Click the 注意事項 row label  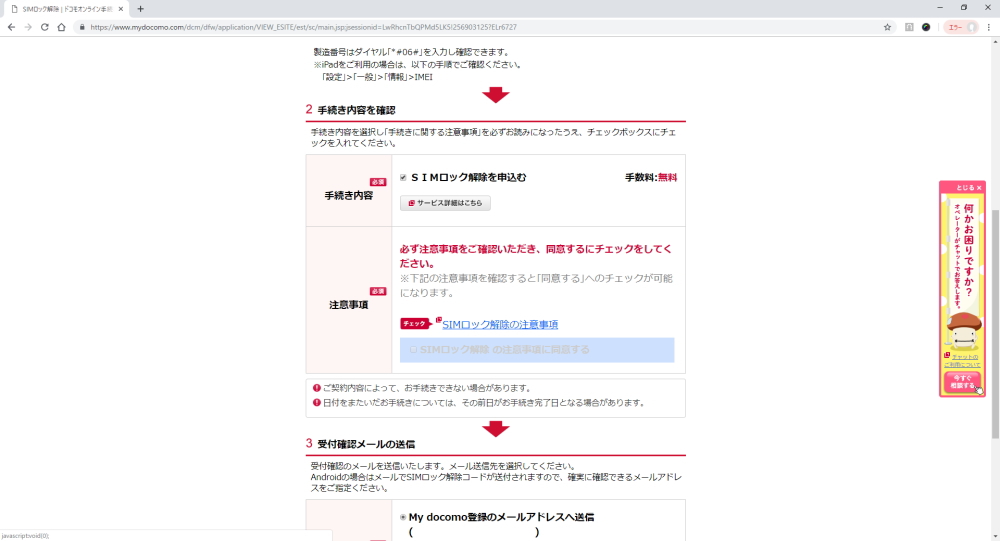(x=348, y=305)
